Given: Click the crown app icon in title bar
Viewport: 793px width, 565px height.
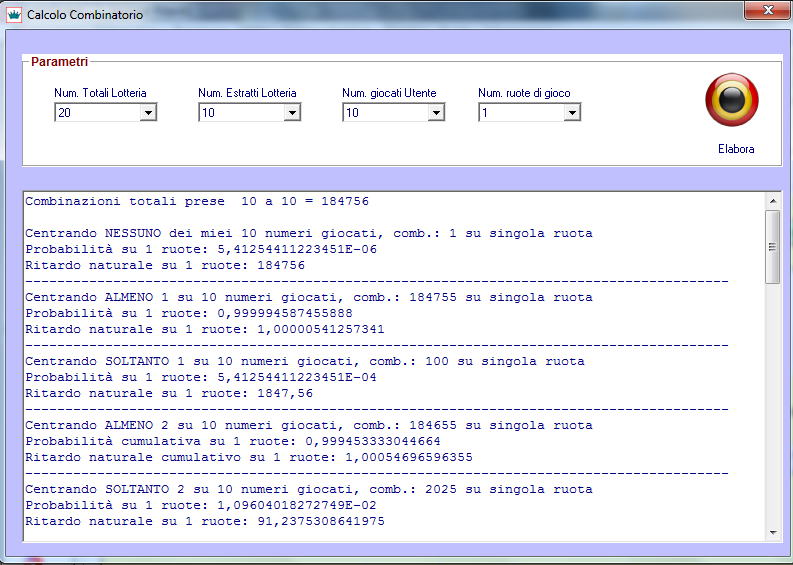Looking at the screenshot, I should pyautogui.click(x=14, y=14).
